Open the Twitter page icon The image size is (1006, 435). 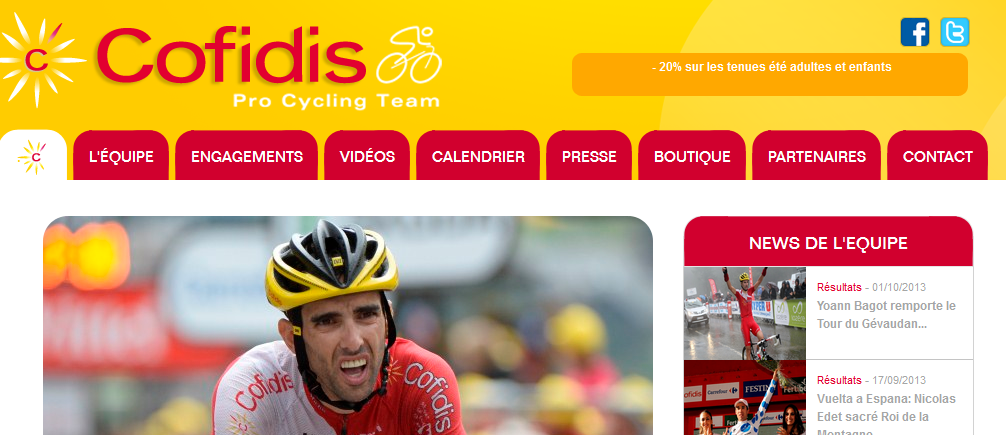(x=955, y=32)
